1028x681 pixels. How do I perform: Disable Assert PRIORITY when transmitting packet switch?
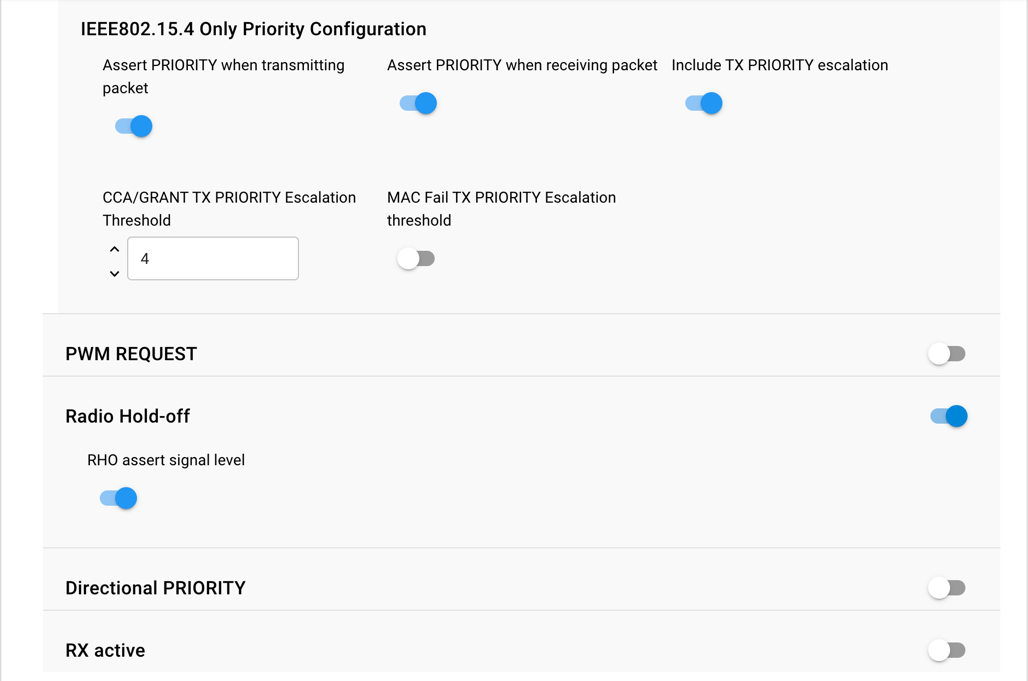[x=133, y=126]
